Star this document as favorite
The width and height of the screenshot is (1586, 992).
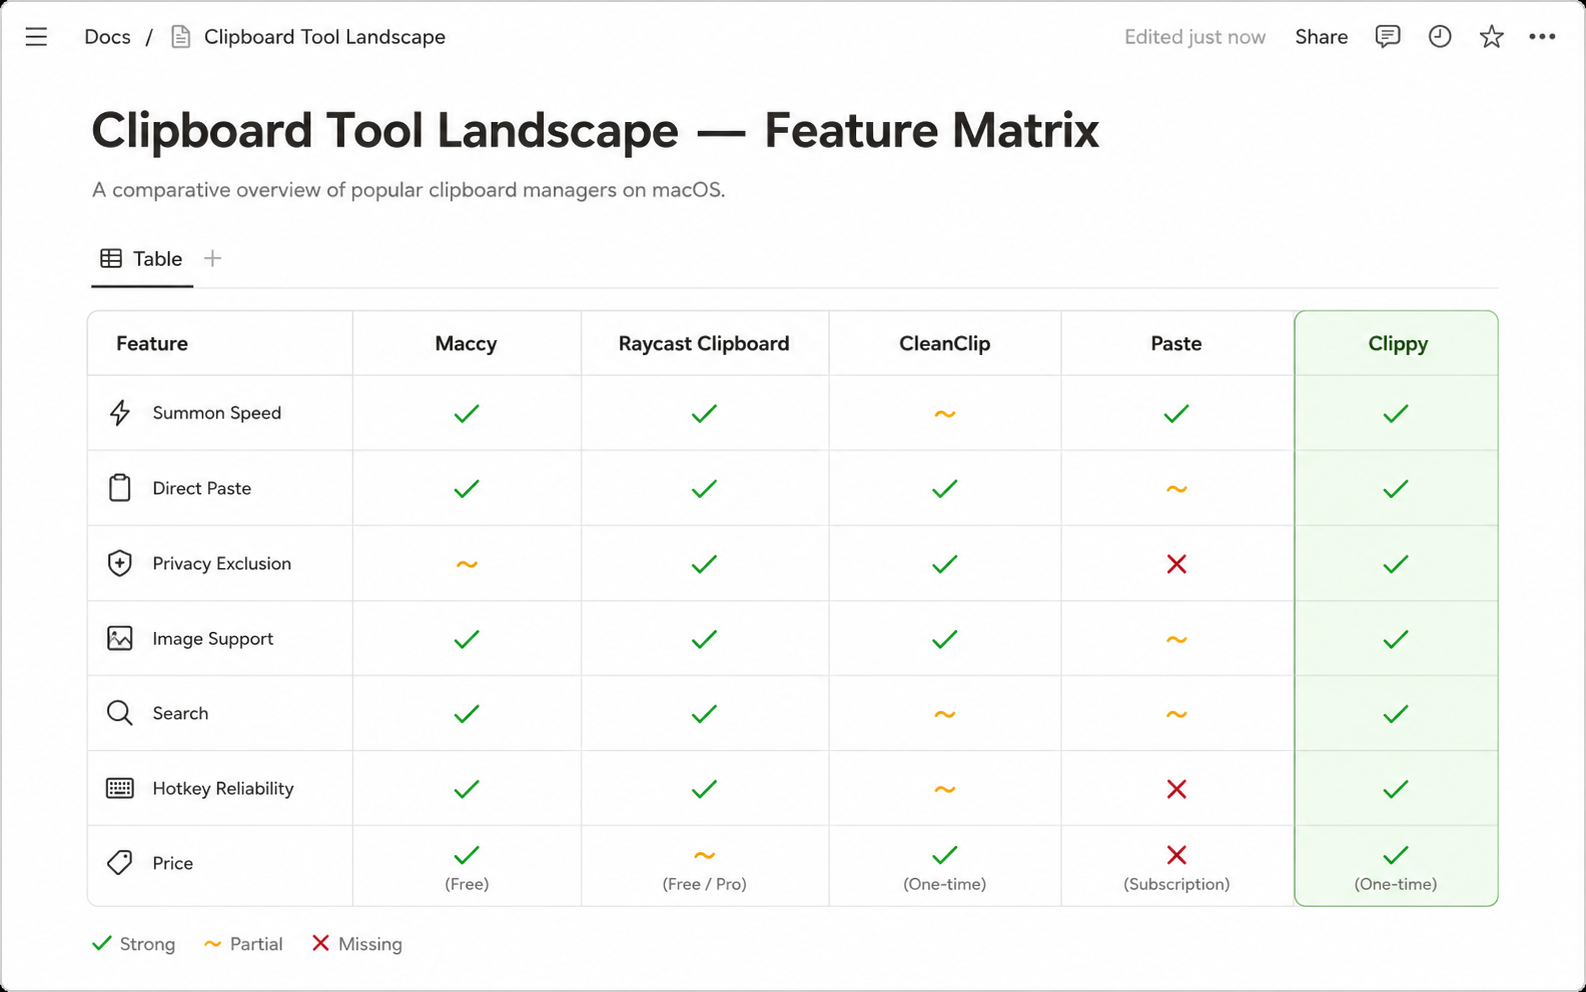tap(1492, 37)
